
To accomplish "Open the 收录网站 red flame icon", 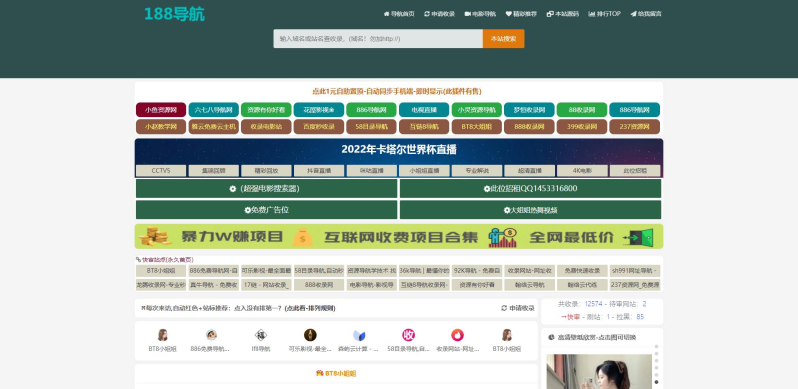I will pyautogui.click(x=458, y=335).
